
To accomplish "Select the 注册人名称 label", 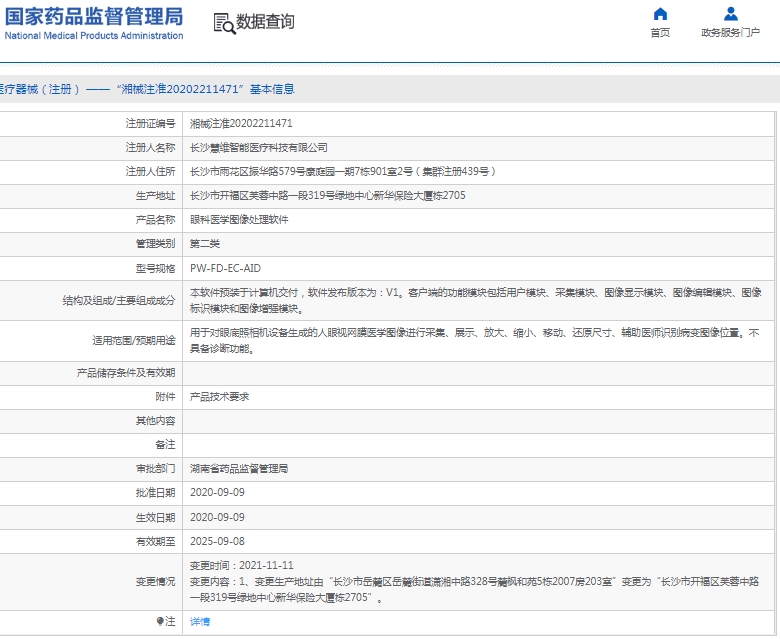I will click(x=150, y=148).
